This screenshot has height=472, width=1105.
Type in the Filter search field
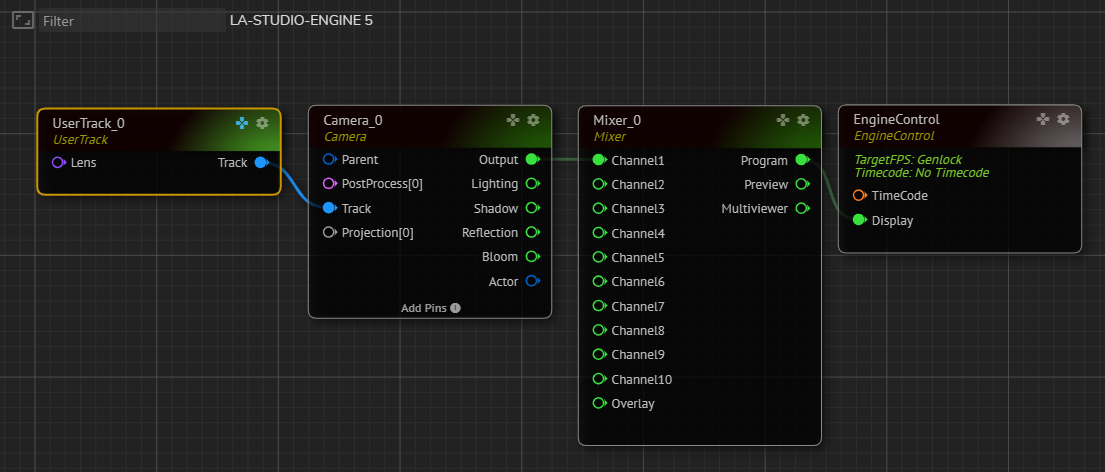130,20
